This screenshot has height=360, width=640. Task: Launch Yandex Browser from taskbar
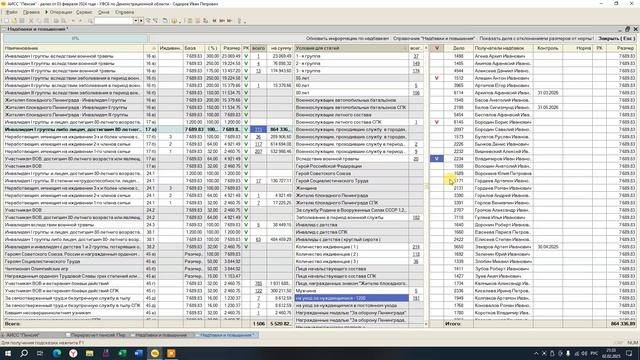[x=73, y=353]
